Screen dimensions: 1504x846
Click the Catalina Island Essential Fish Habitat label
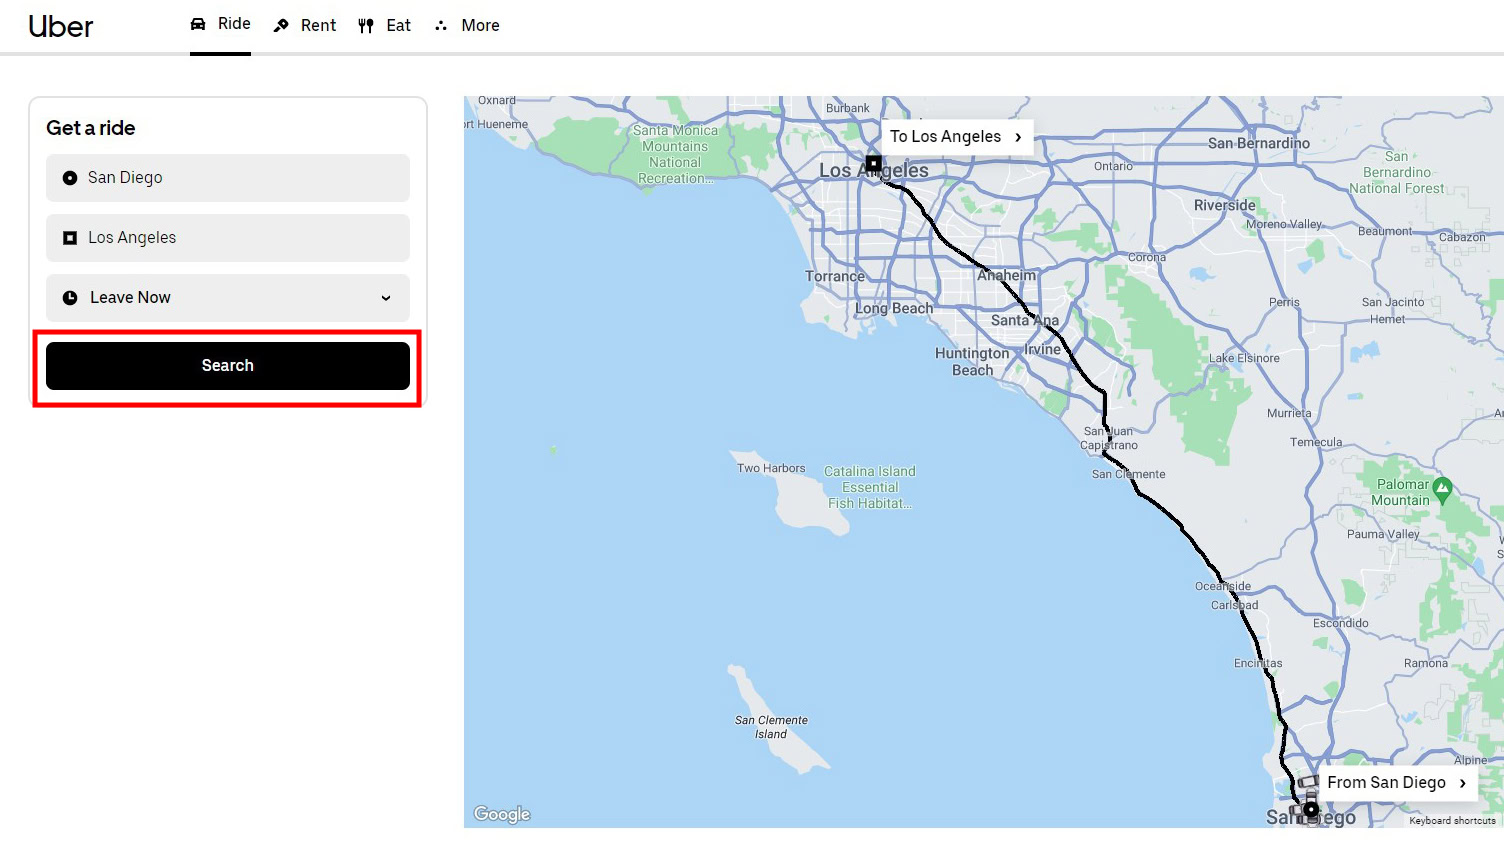(870, 487)
